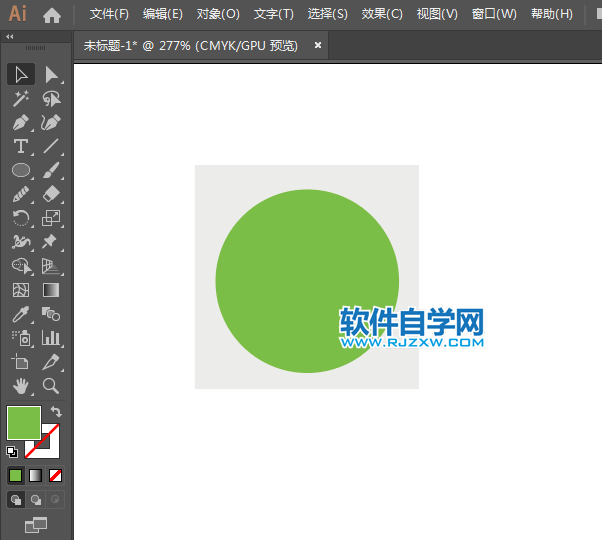602x540 pixels.
Task: Select the Gradient tool
Action: click(x=51, y=290)
